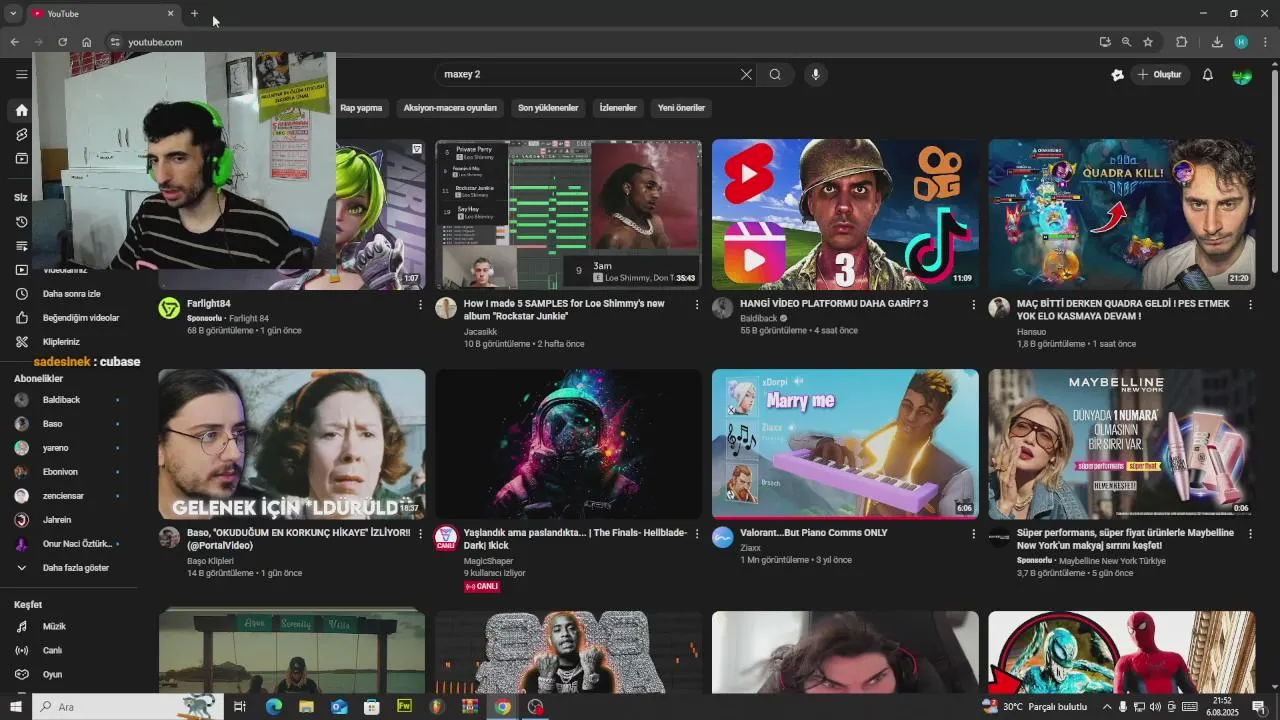
Task: Expand Daha fazla göster in subscriptions
Action: (75, 568)
